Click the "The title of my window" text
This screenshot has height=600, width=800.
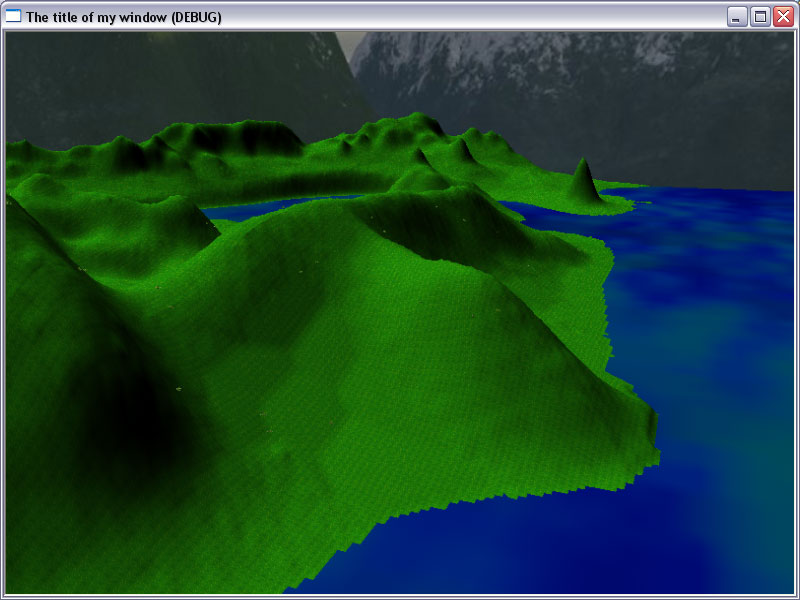tap(97, 17)
